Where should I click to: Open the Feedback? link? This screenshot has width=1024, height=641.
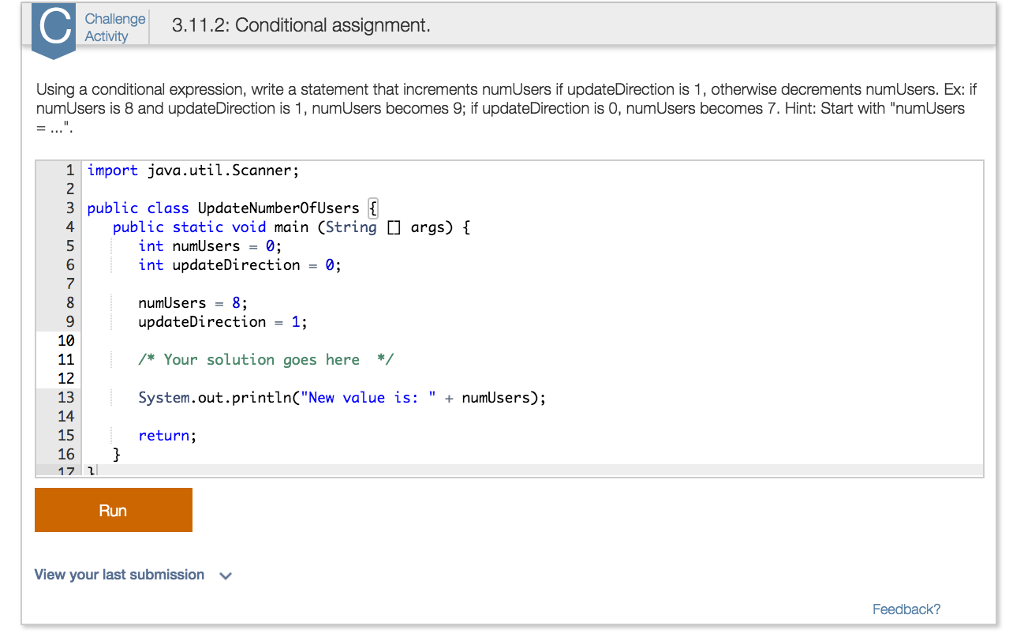[906, 609]
